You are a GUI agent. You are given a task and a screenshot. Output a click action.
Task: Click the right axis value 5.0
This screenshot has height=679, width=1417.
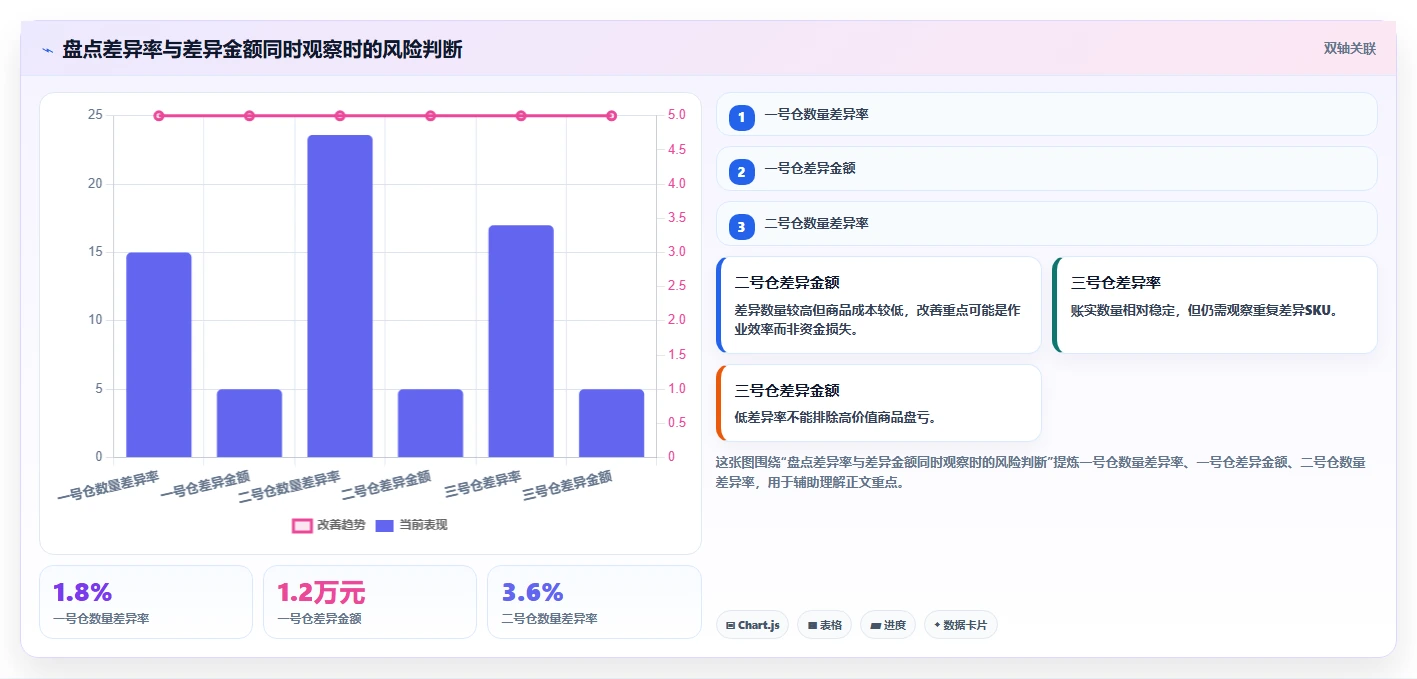click(x=677, y=115)
